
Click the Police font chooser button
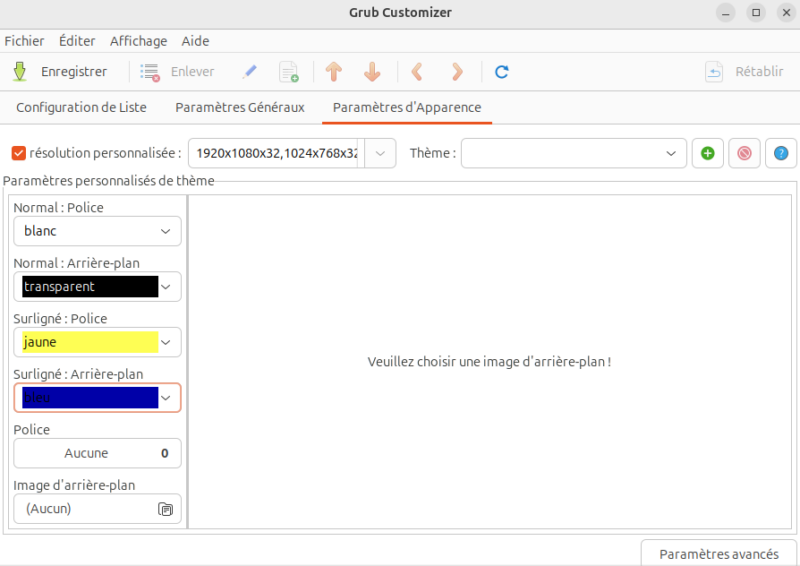97,453
